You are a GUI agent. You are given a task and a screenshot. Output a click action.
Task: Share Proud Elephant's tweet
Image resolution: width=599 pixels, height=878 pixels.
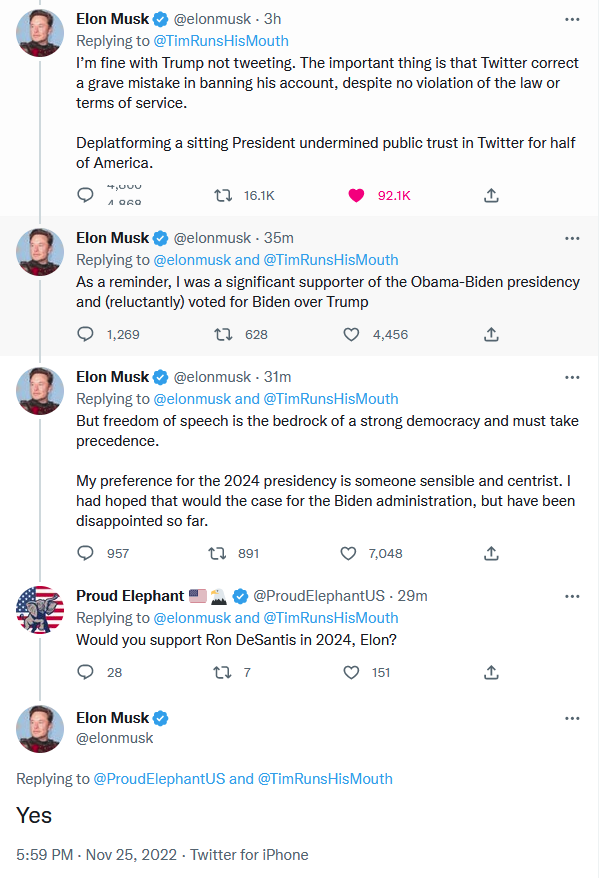(491, 672)
